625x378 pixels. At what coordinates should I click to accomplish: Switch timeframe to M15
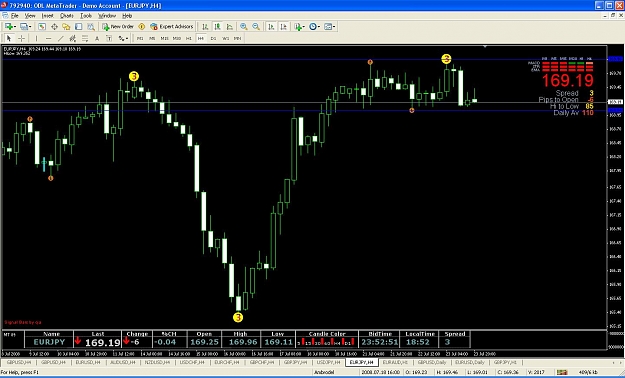click(164, 38)
